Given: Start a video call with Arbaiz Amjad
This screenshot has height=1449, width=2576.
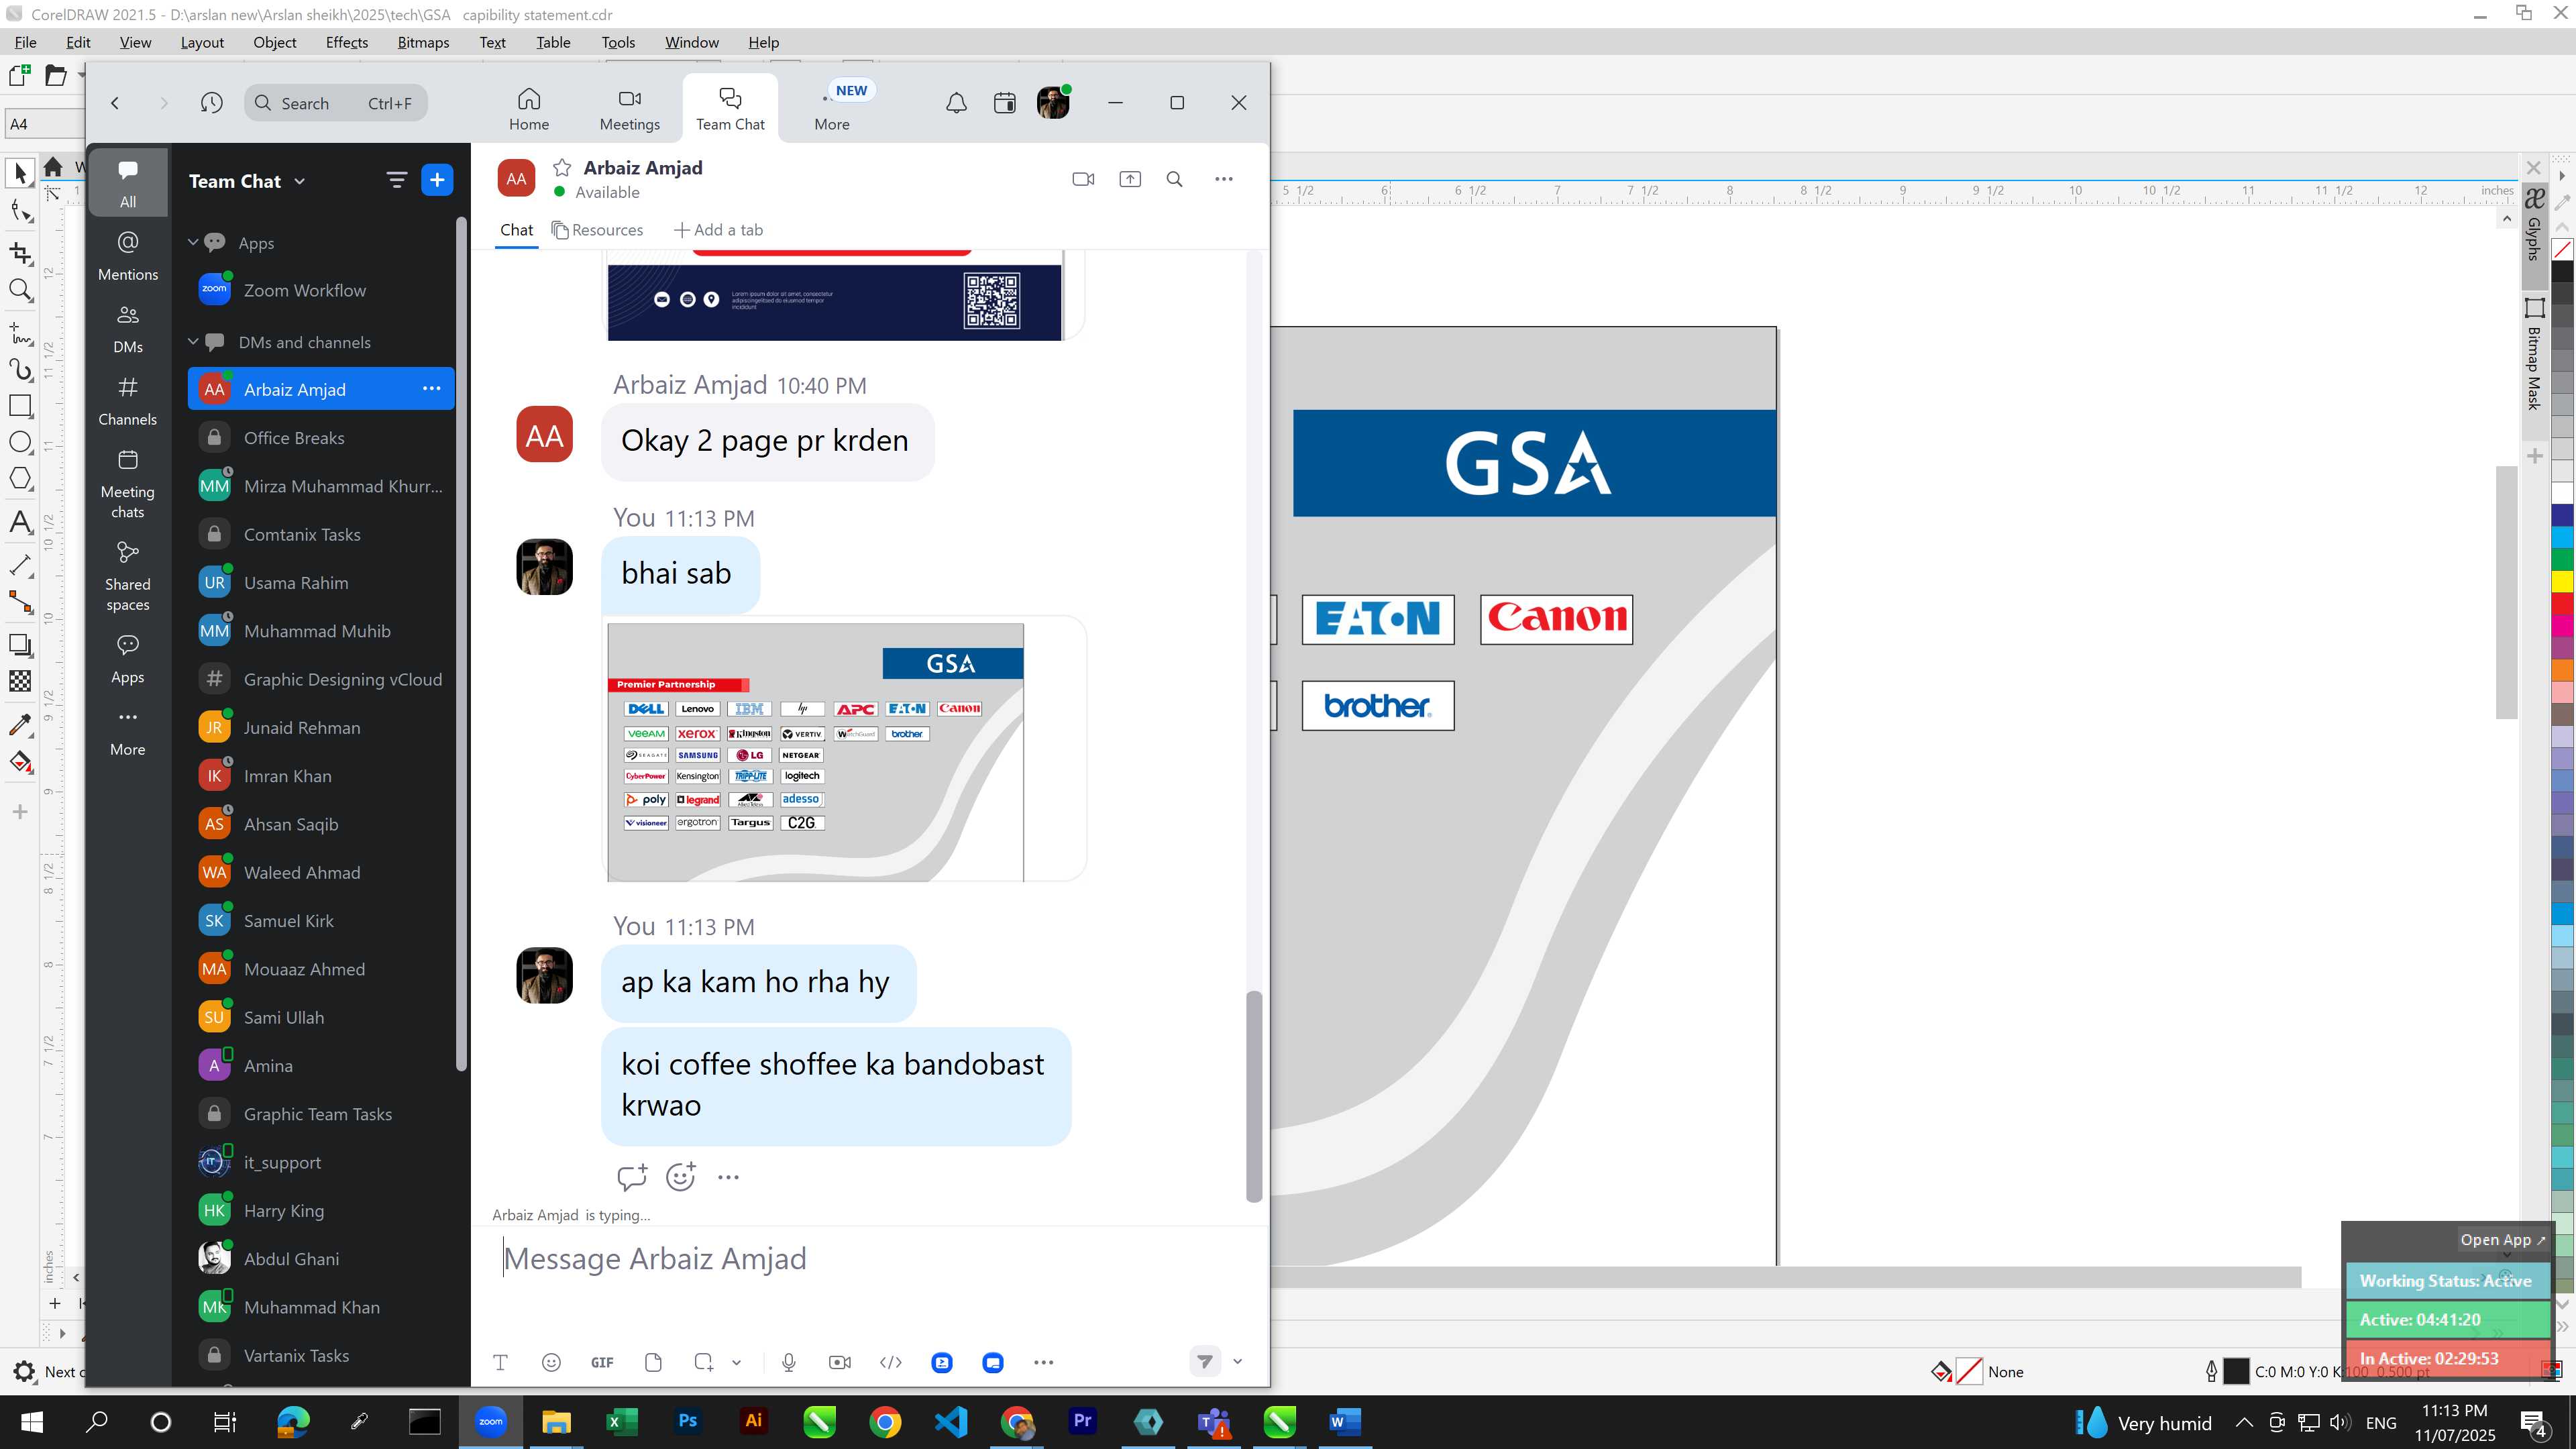Looking at the screenshot, I should tap(1083, 179).
